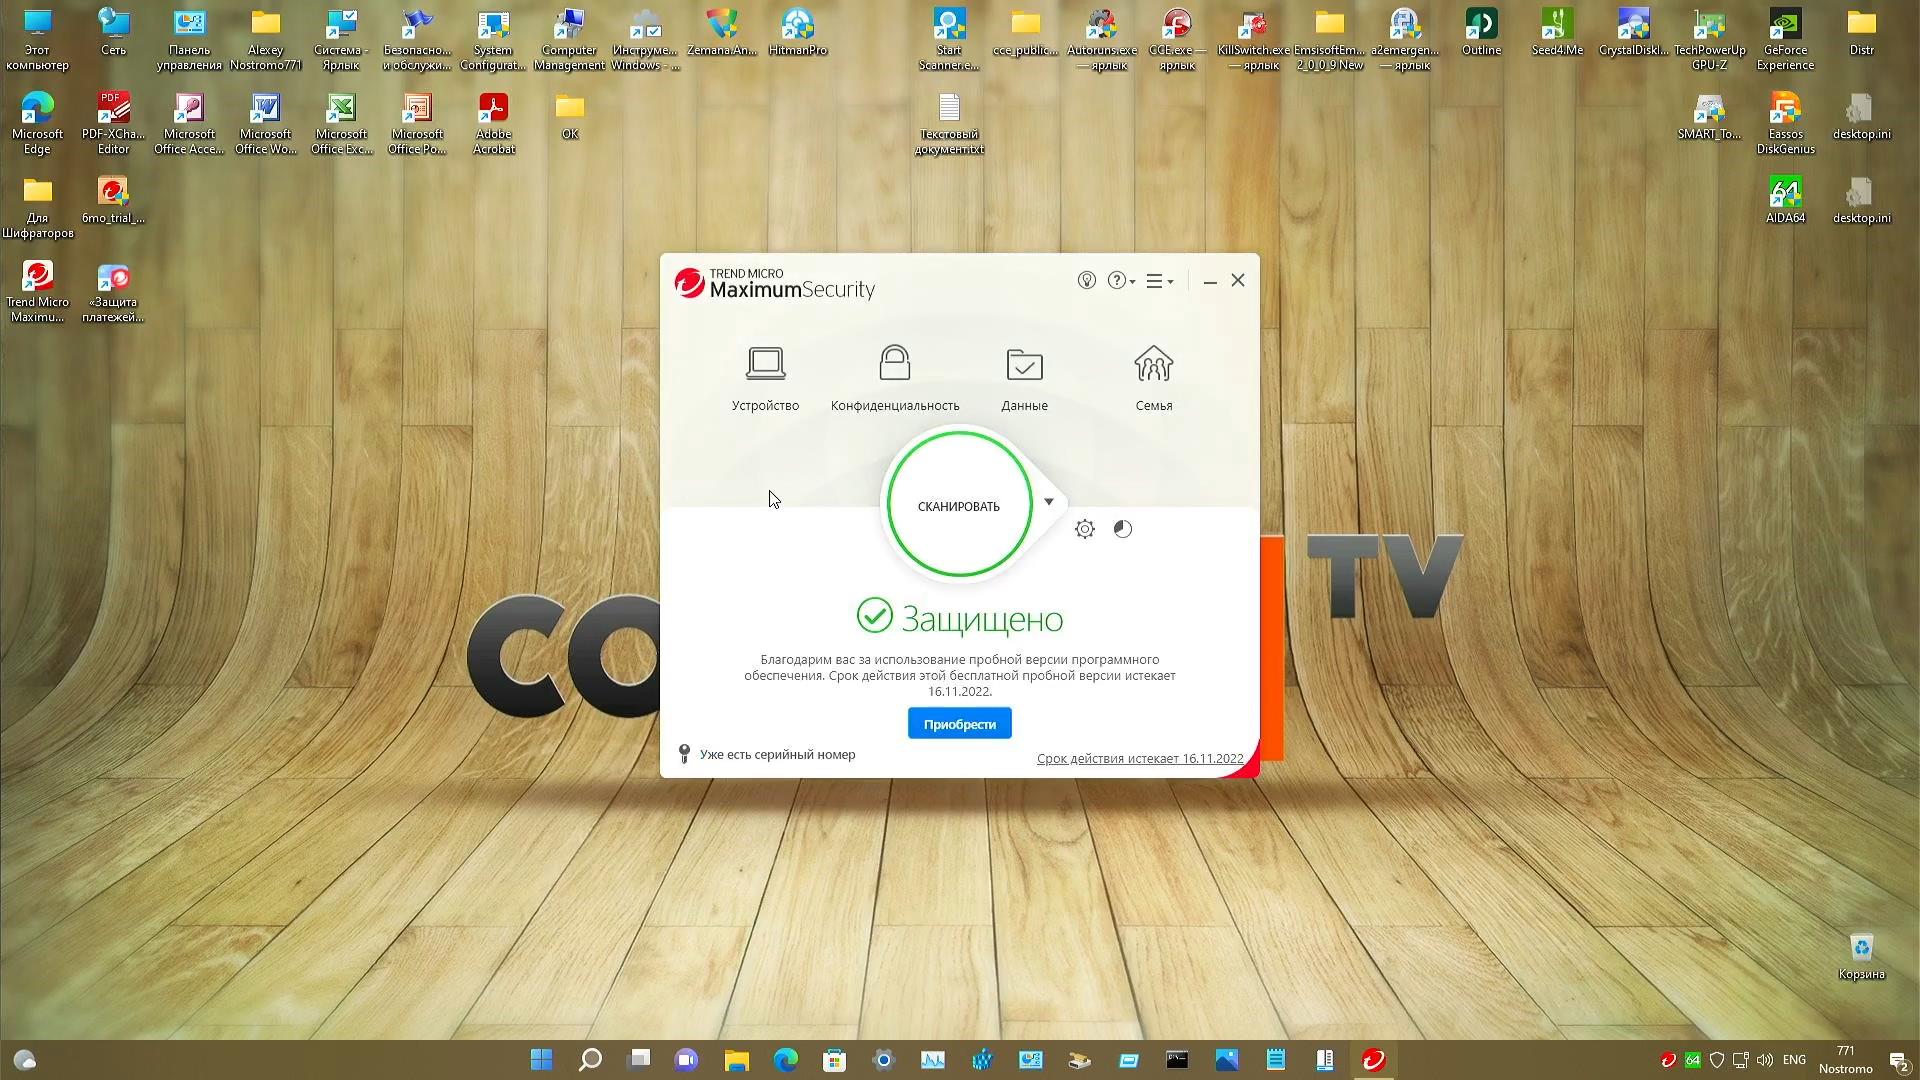Open Trend Micro icon in the system tray
The width and height of the screenshot is (1920, 1080).
tap(1668, 1059)
